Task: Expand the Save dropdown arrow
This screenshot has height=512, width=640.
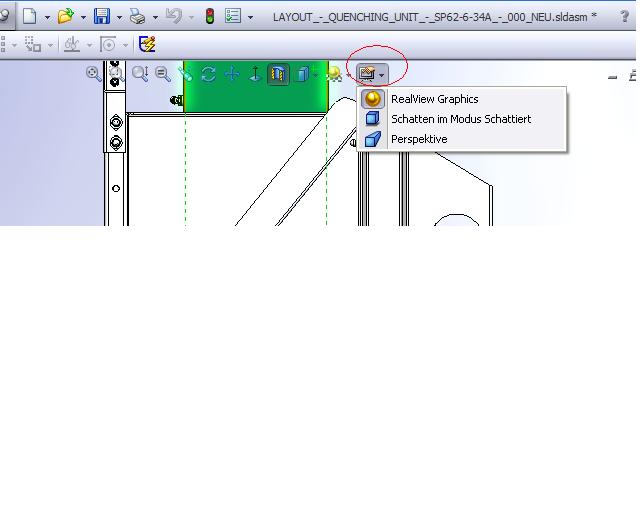Action: (x=119, y=18)
